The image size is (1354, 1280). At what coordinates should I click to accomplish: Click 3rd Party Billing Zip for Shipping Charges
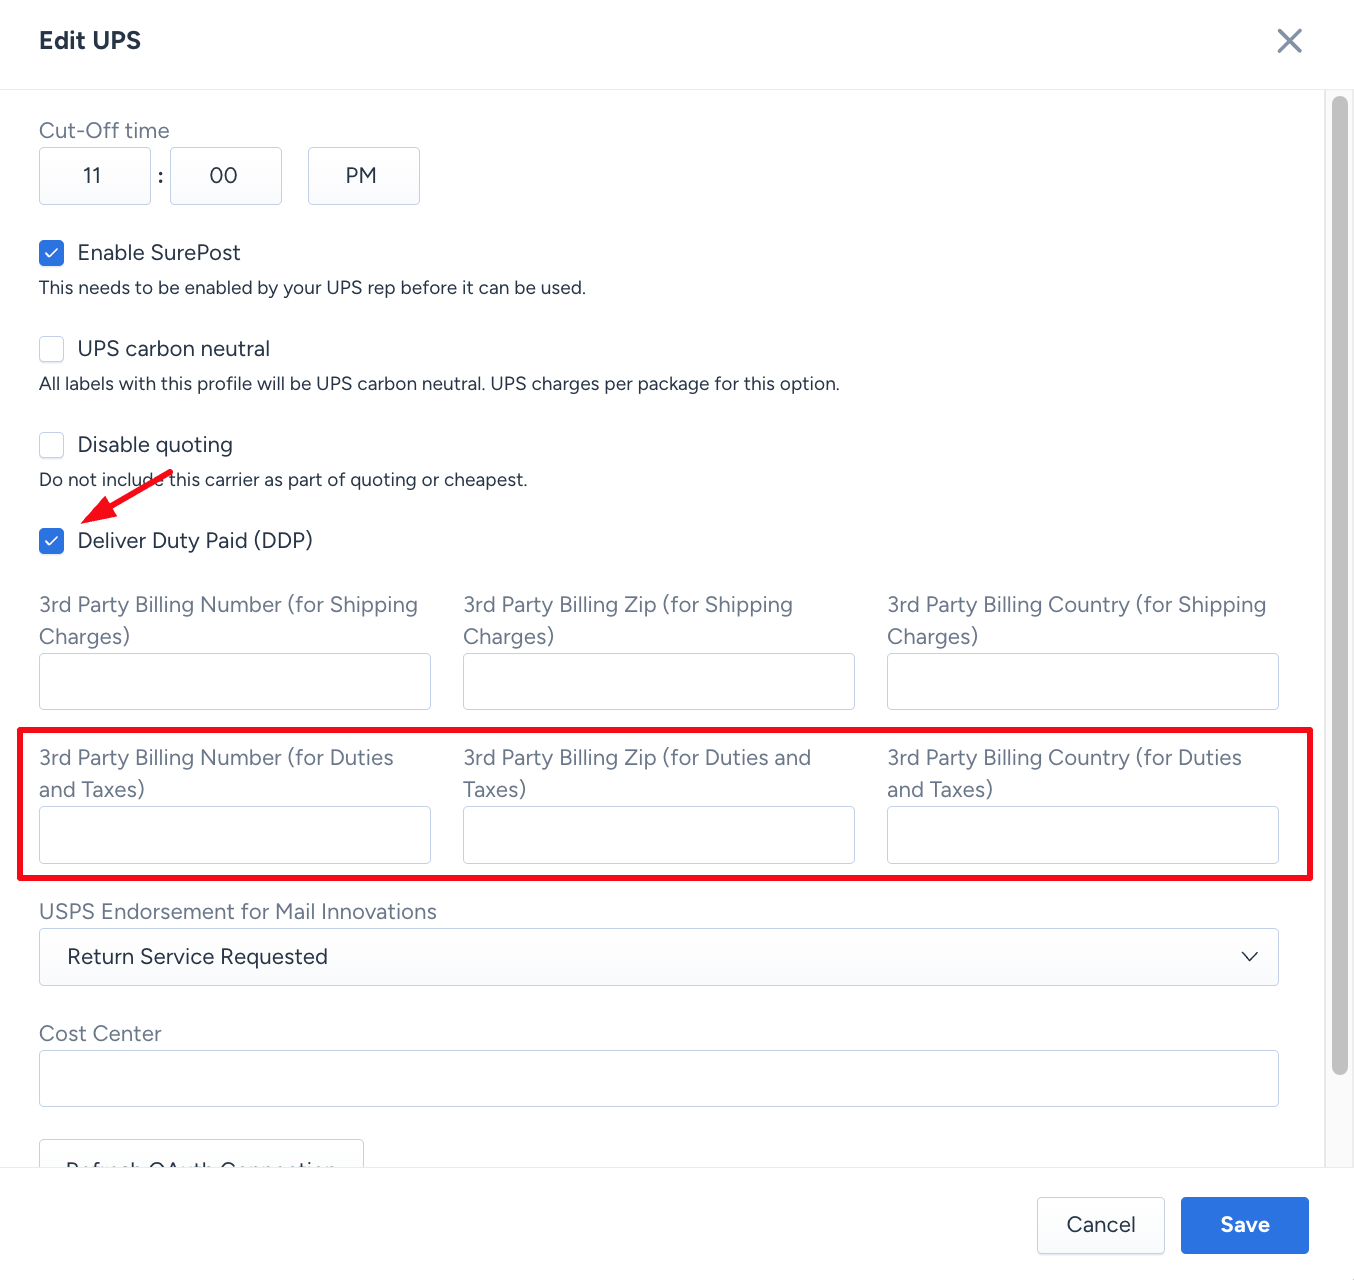coord(658,682)
